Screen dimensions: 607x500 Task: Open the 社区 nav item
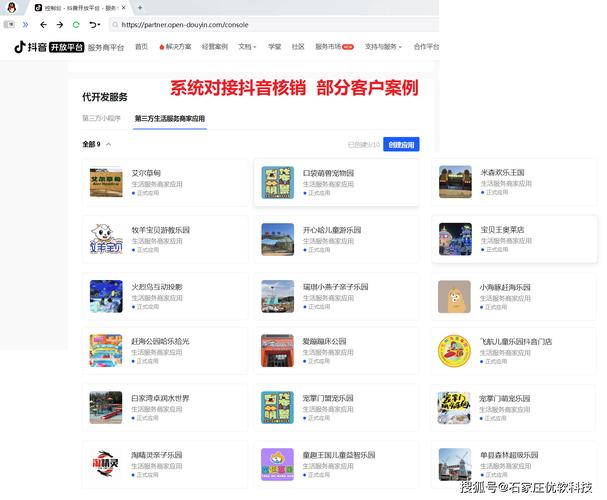tap(298, 47)
